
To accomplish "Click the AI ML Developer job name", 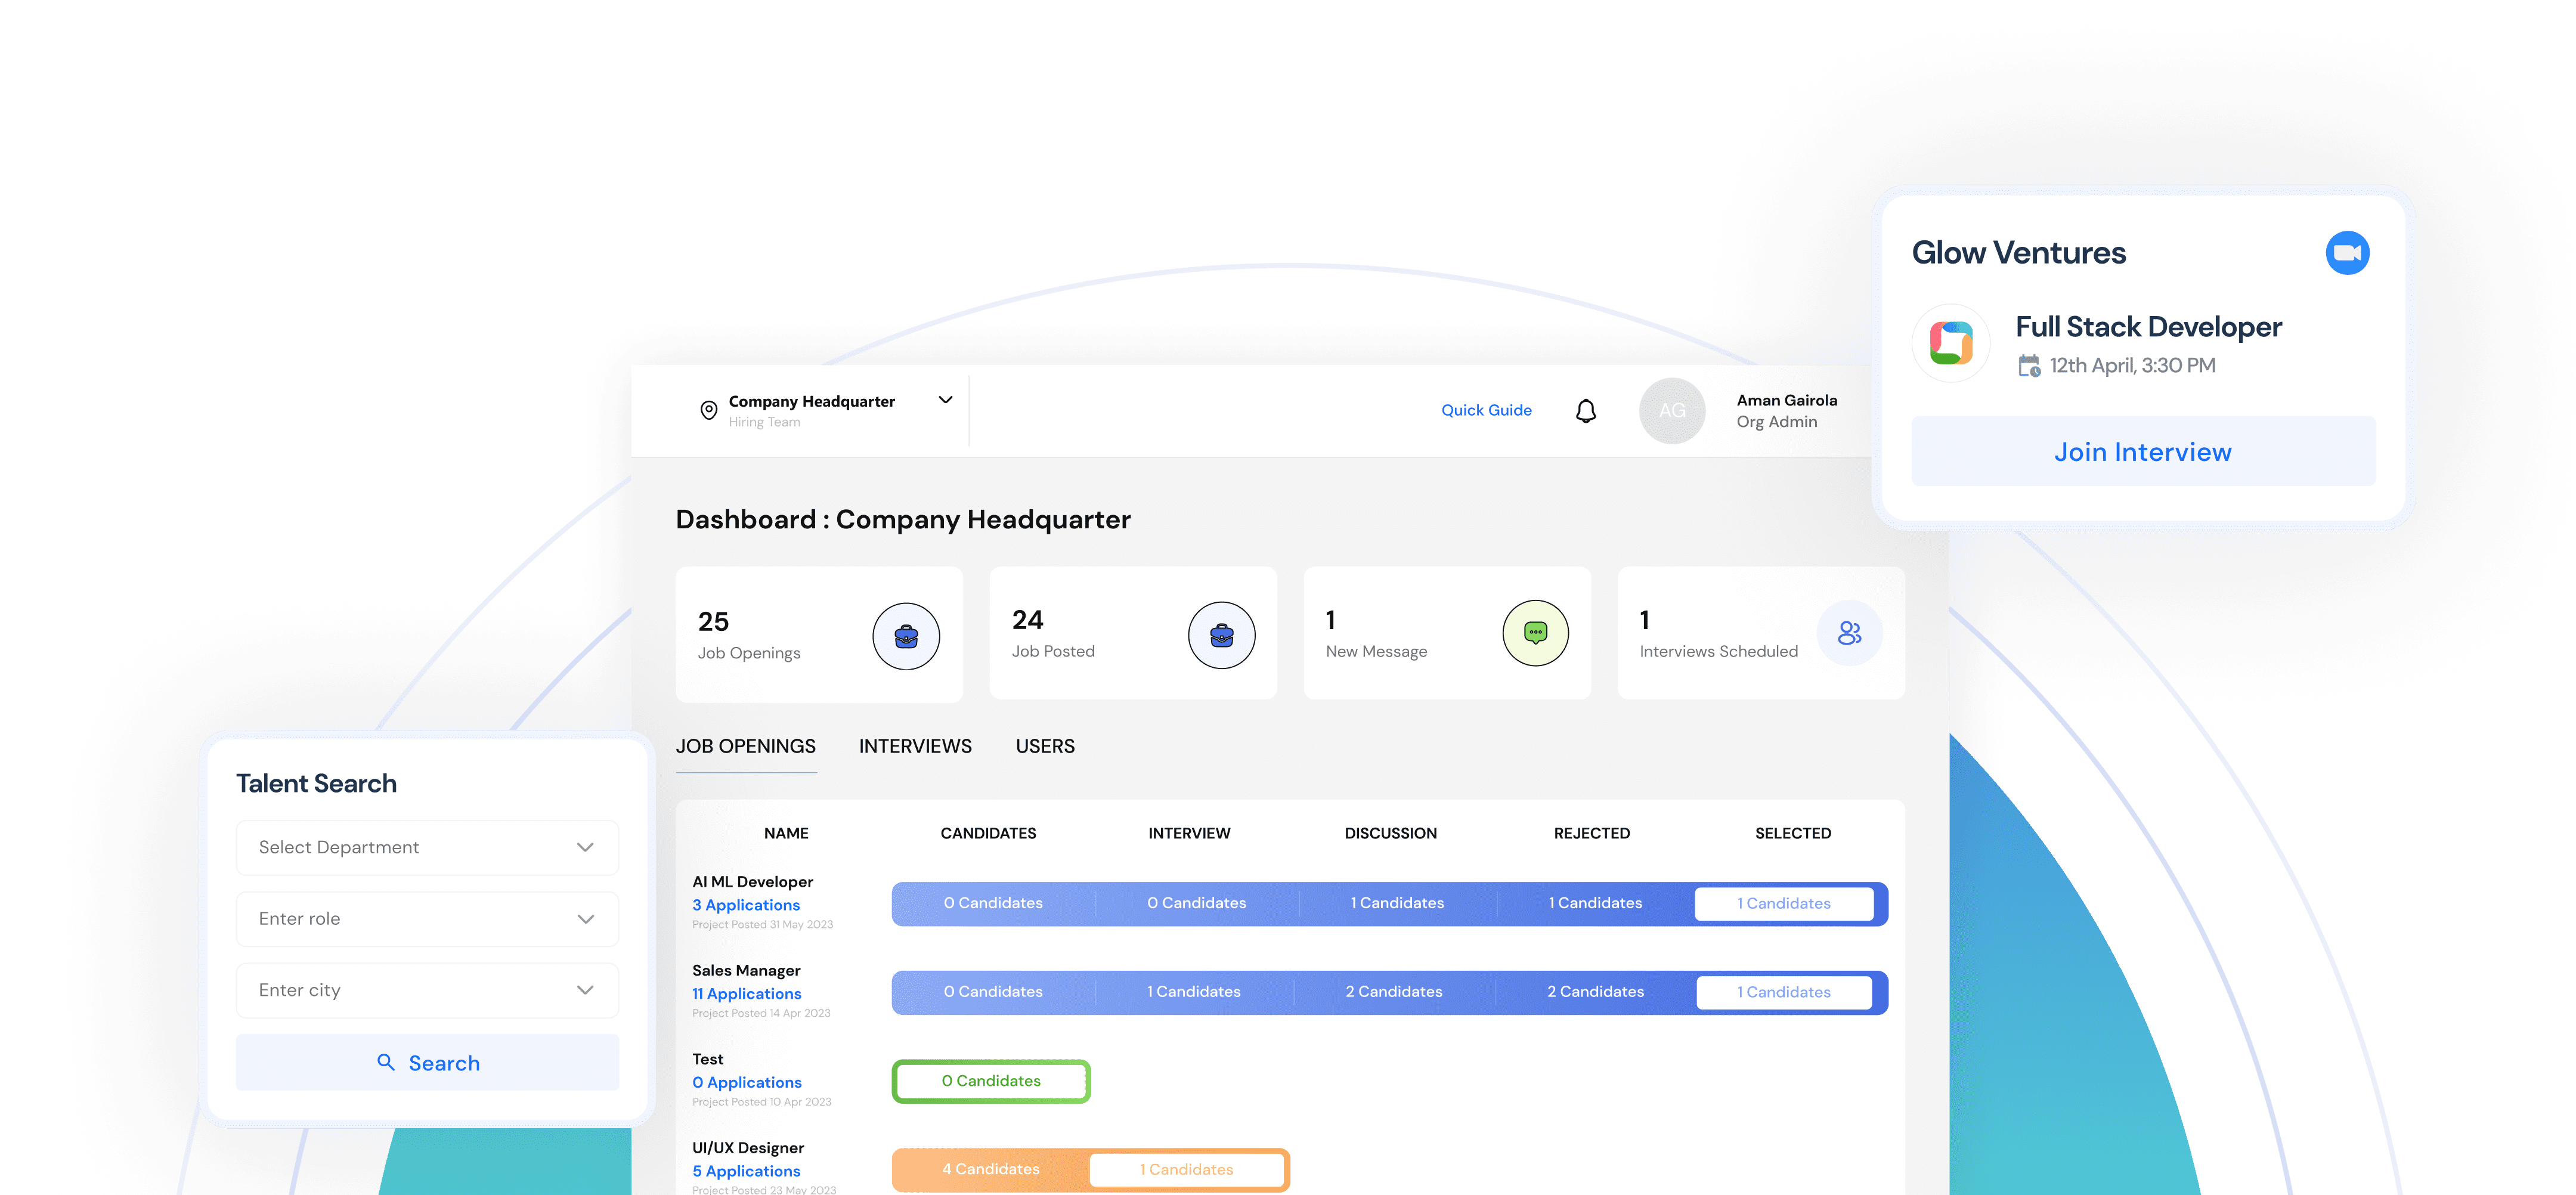I will [752, 882].
